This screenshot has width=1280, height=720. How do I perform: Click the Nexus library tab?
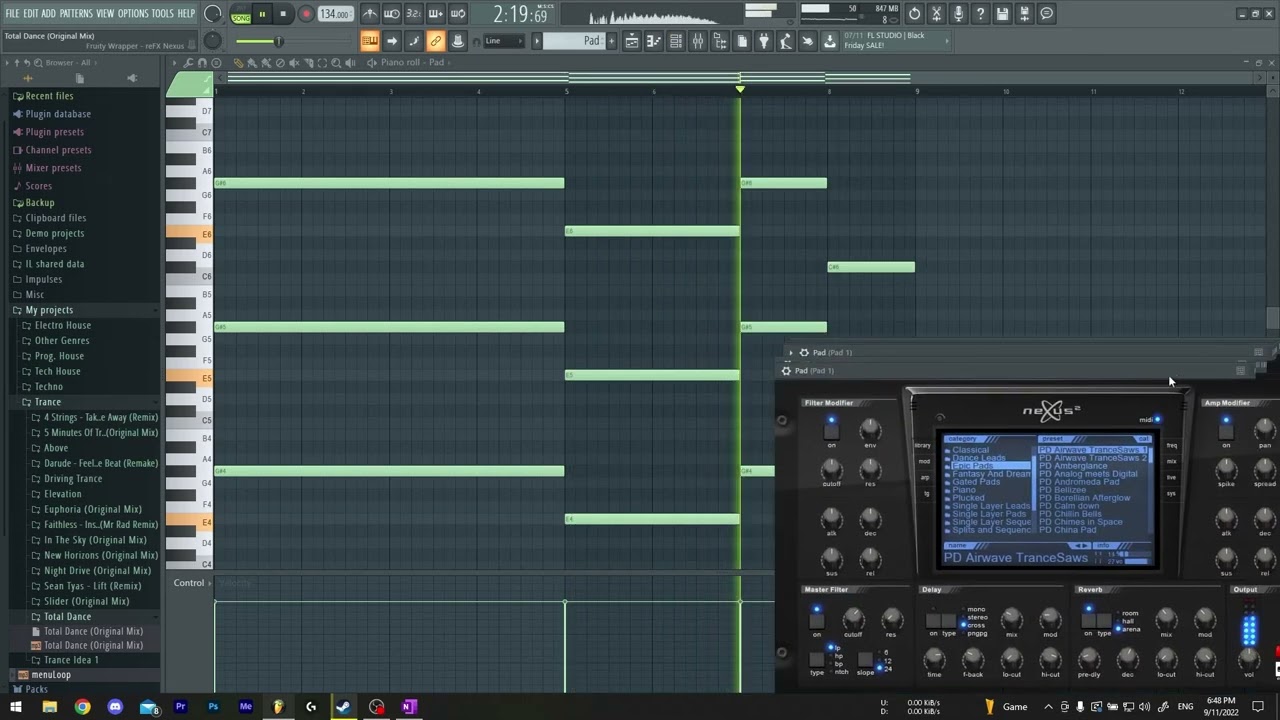924,445
